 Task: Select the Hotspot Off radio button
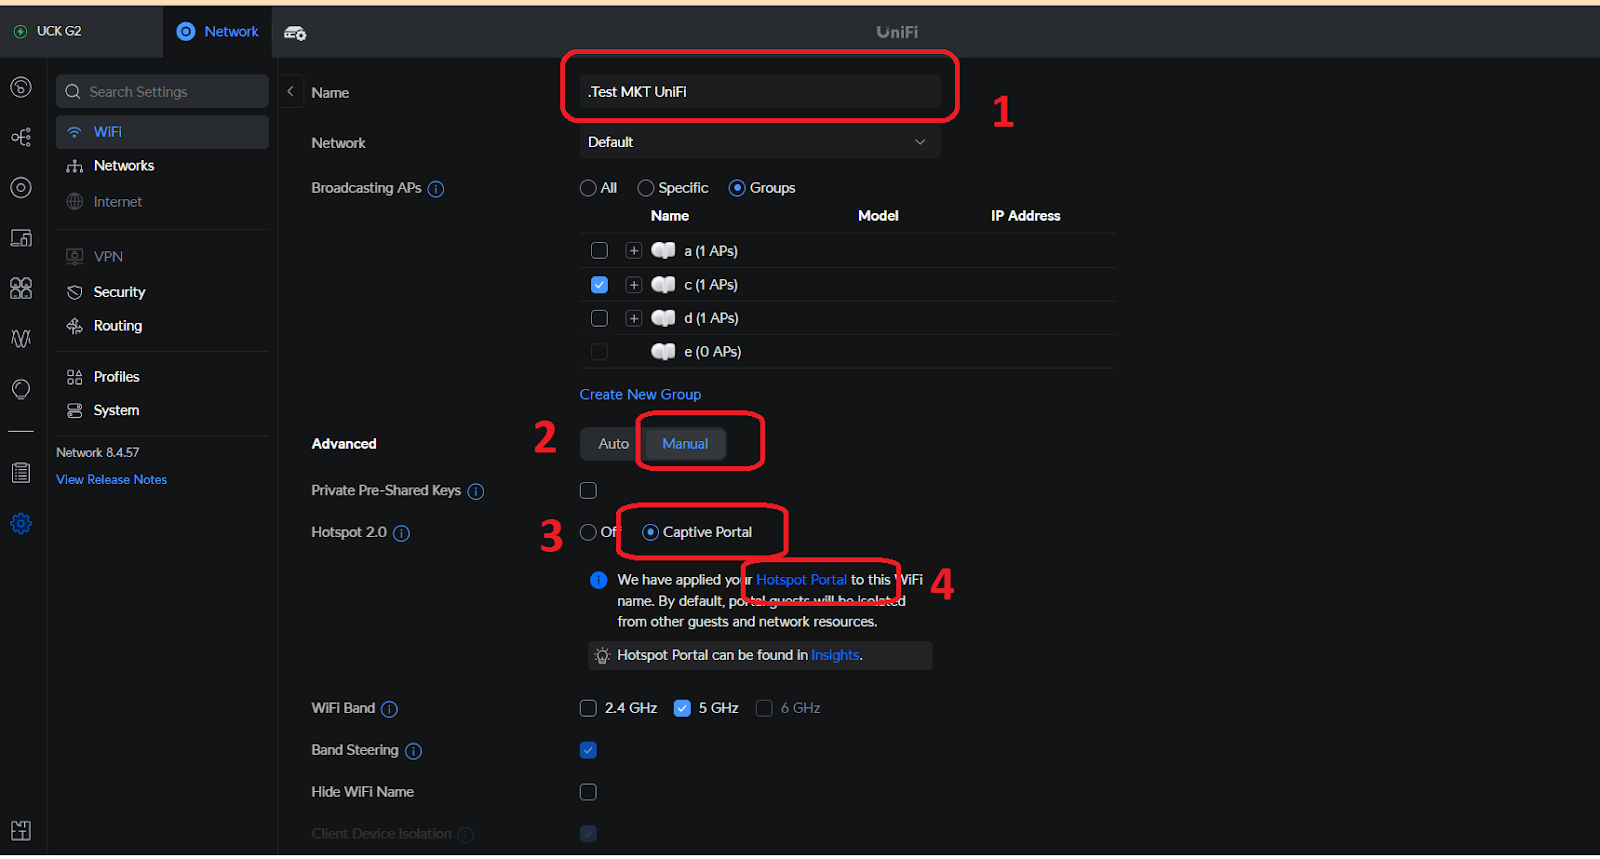(588, 532)
